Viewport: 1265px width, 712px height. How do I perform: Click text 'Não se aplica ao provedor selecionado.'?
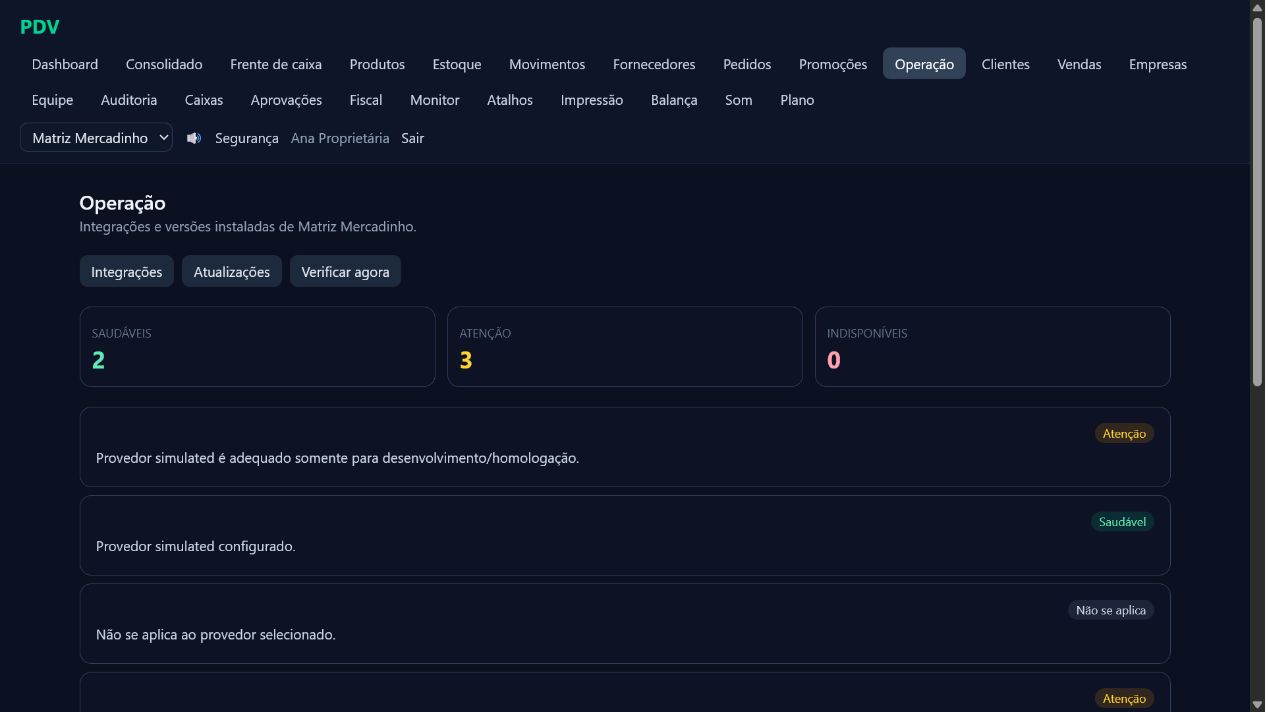(x=216, y=634)
